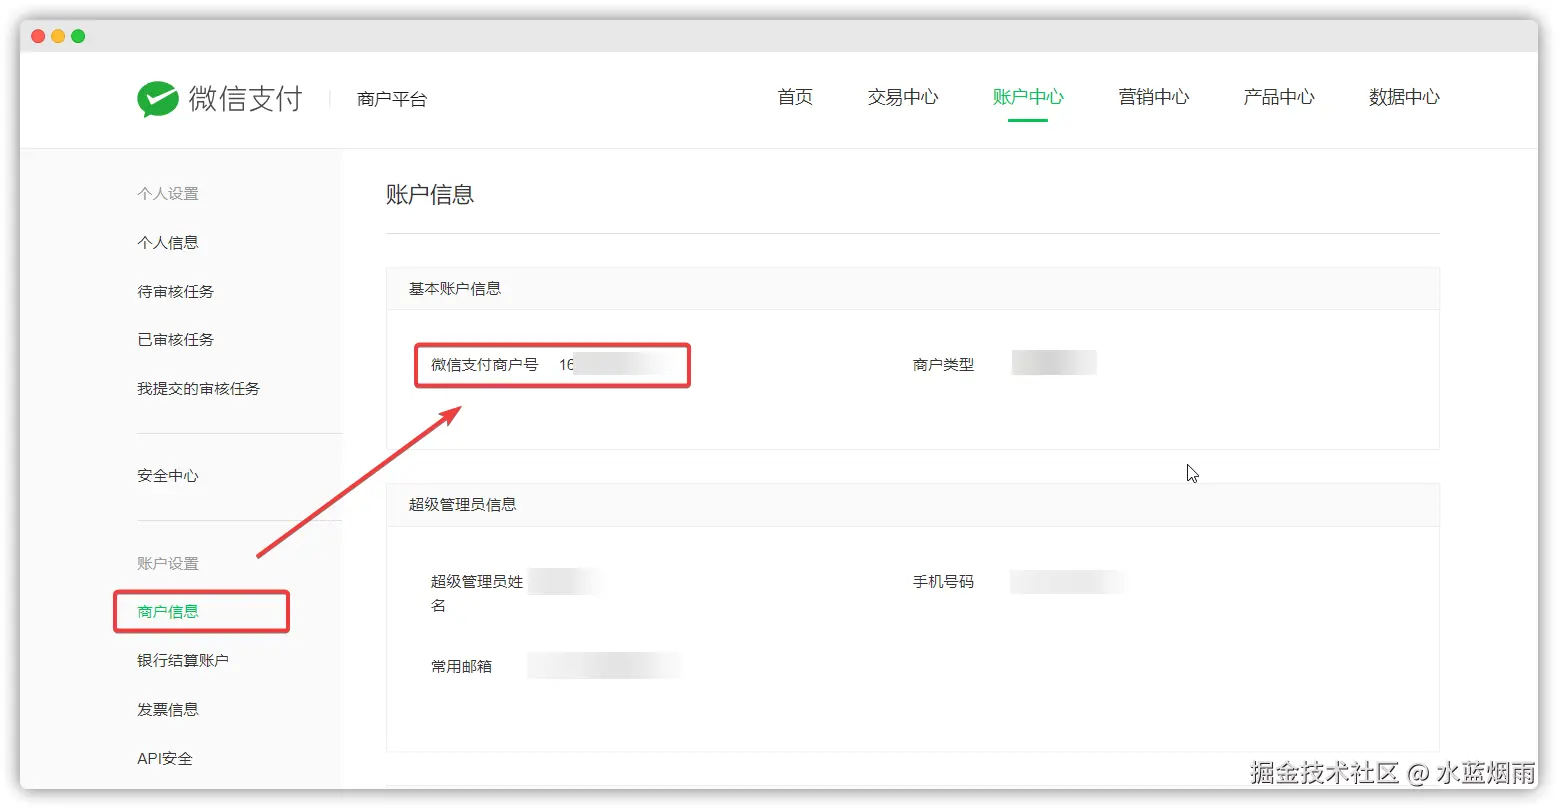The width and height of the screenshot is (1558, 809).
Task: Click the 微信支付商户号 label
Action: click(x=485, y=365)
